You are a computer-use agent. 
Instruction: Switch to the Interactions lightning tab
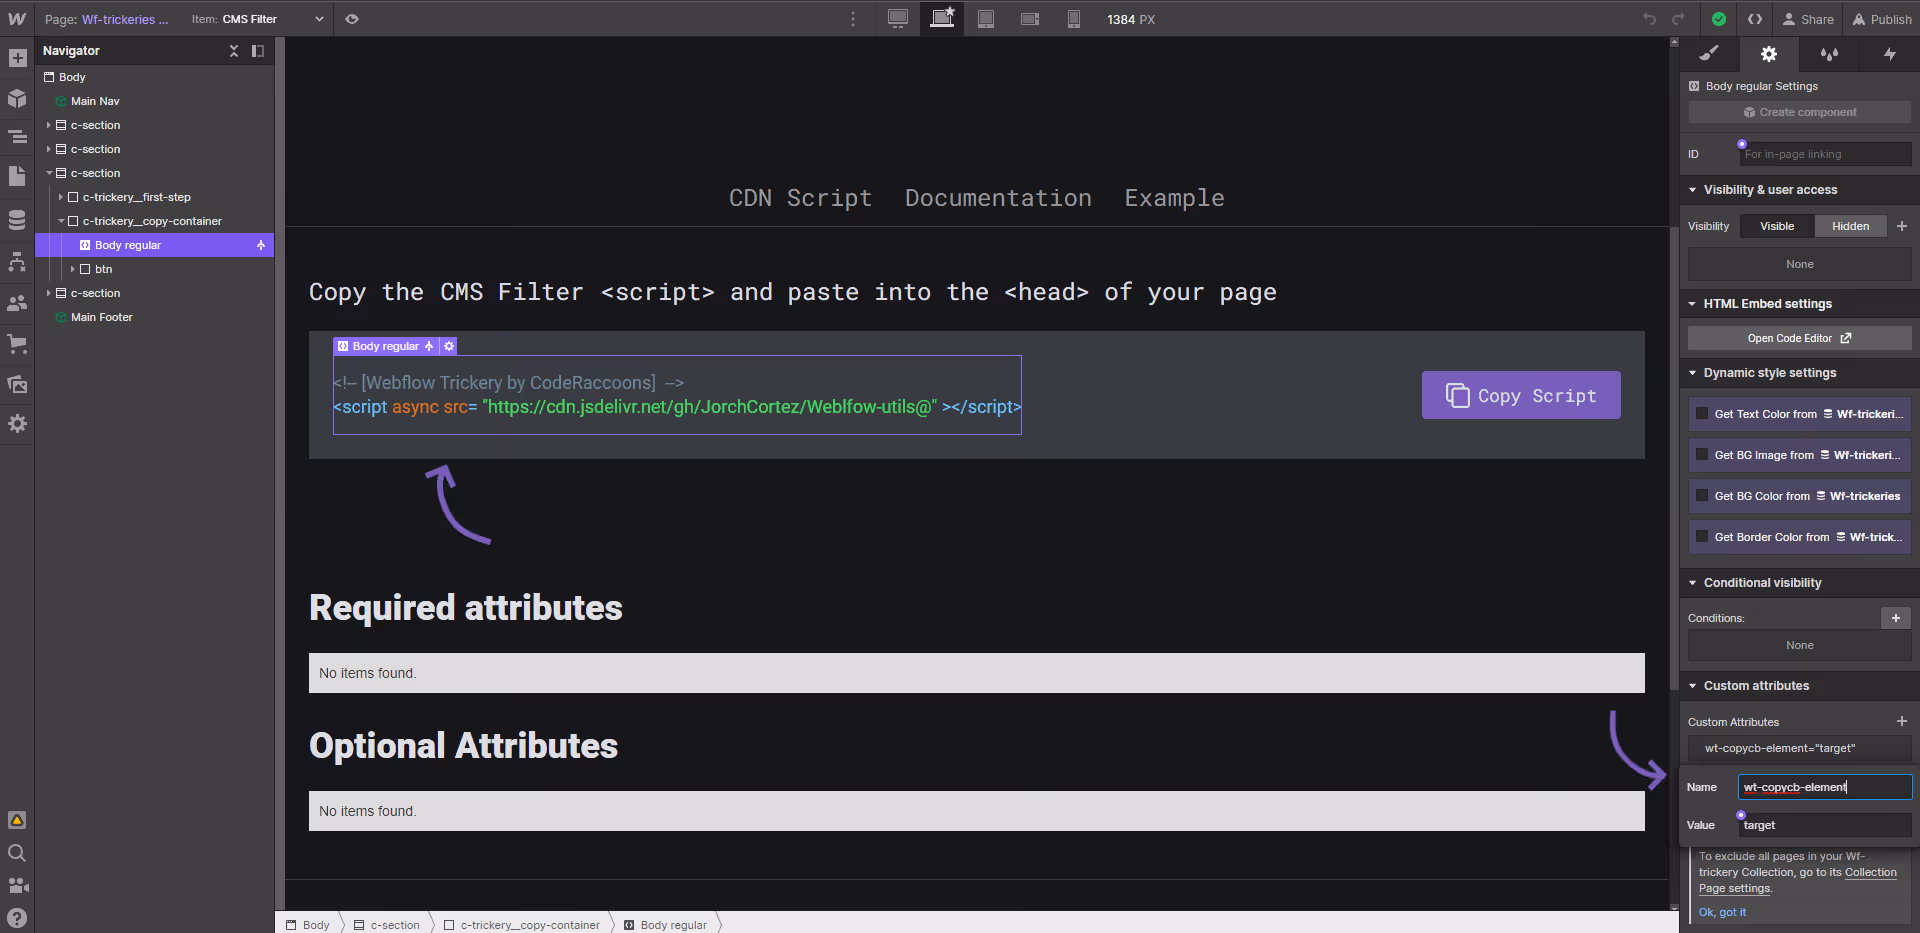1889,54
